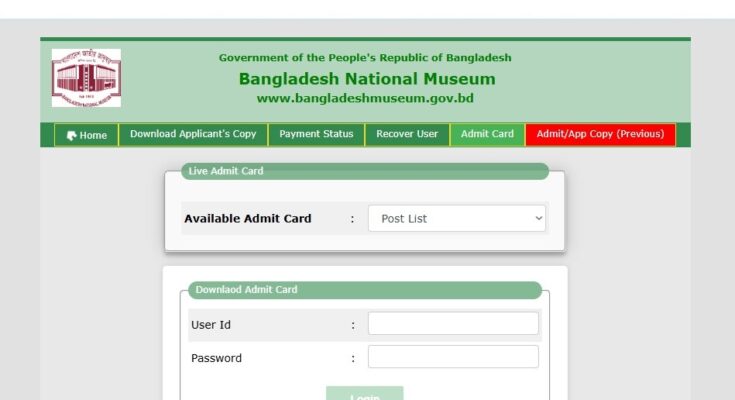Go to the Payment Status tab
The image size is (735, 400).
click(316, 134)
